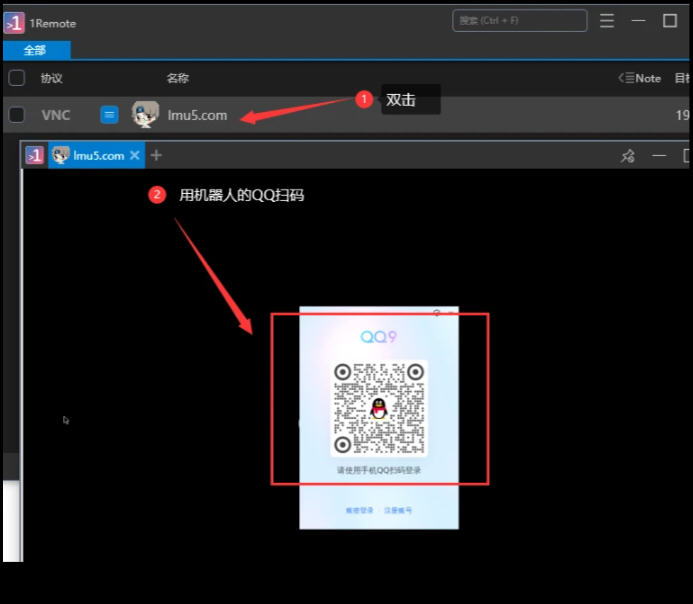The image size is (693, 604).
Task: Click the right blue link under the QR code
Action: click(398, 510)
